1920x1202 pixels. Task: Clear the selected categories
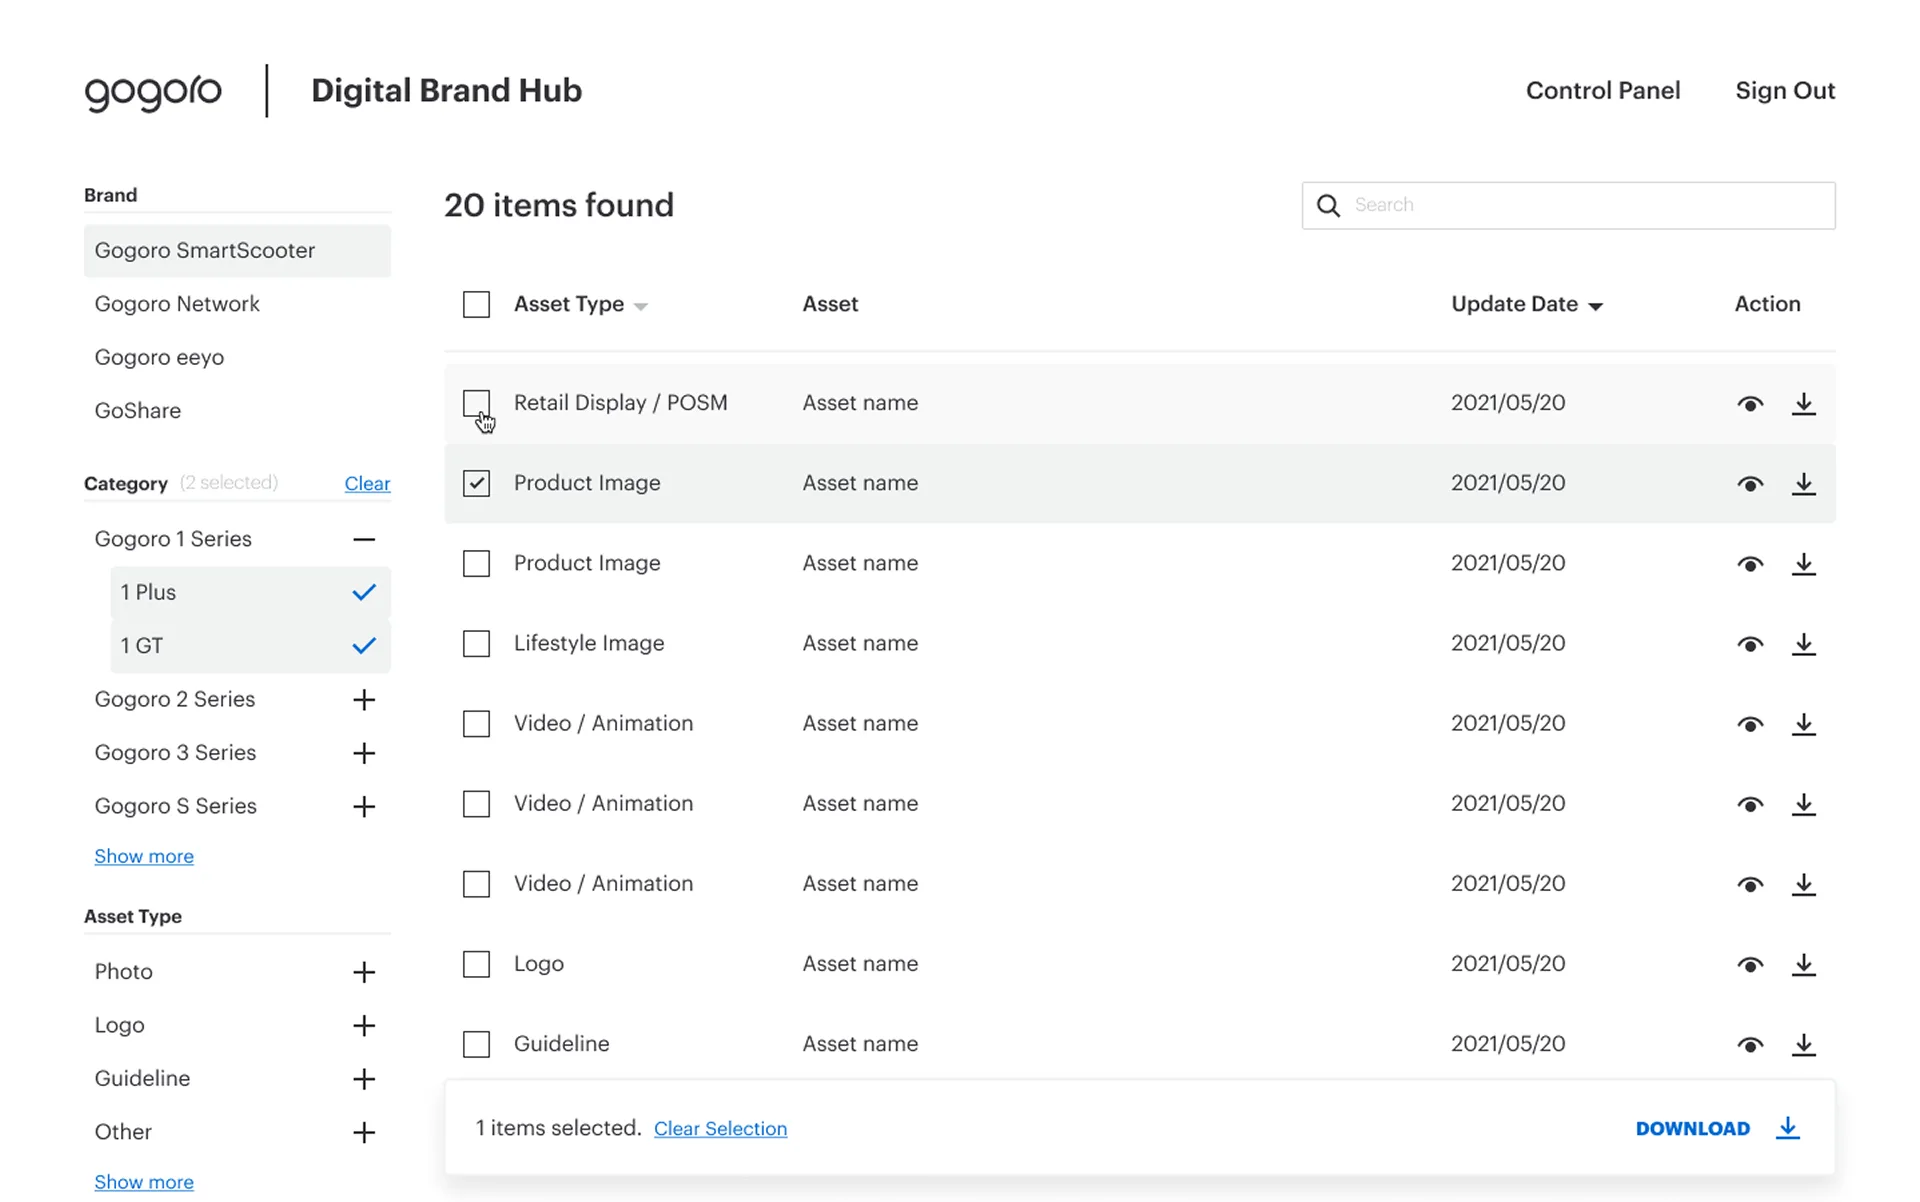pyautogui.click(x=367, y=484)
